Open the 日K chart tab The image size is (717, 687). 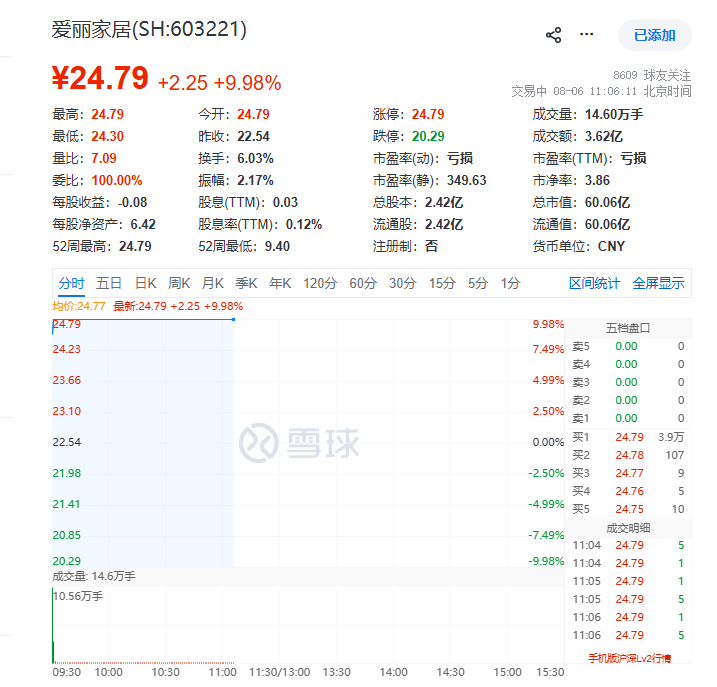coord(145,284)
